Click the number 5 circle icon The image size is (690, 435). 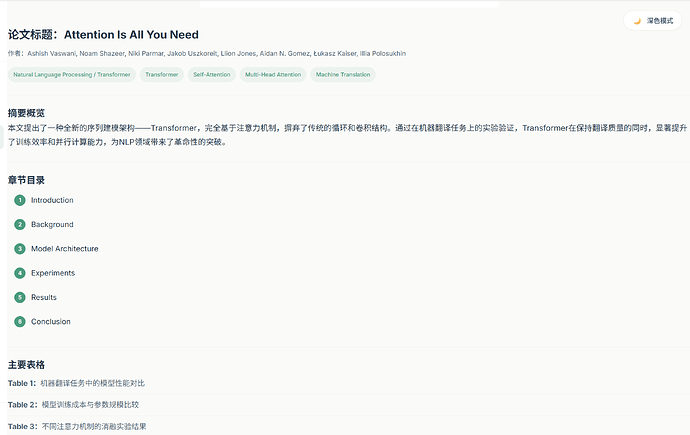tap(20, 297)
